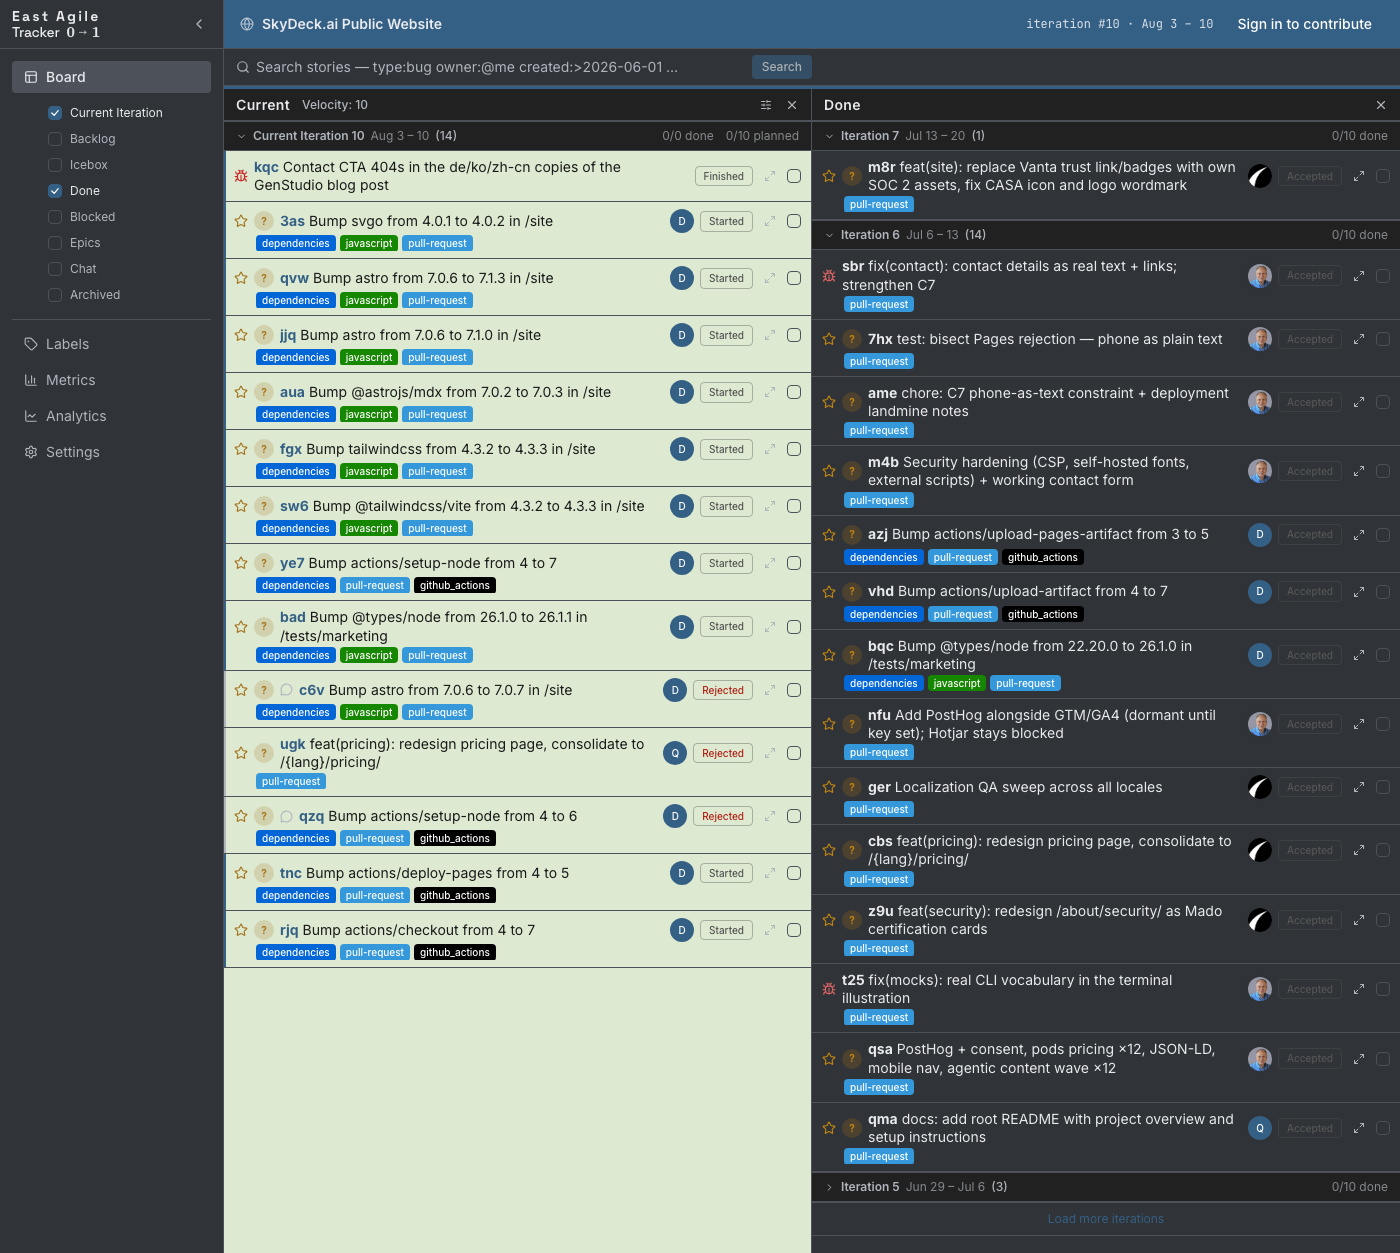Enable the Backlog panel checkbox
Viewport: 1400px width, 1253px height.
tap(55, 139)
